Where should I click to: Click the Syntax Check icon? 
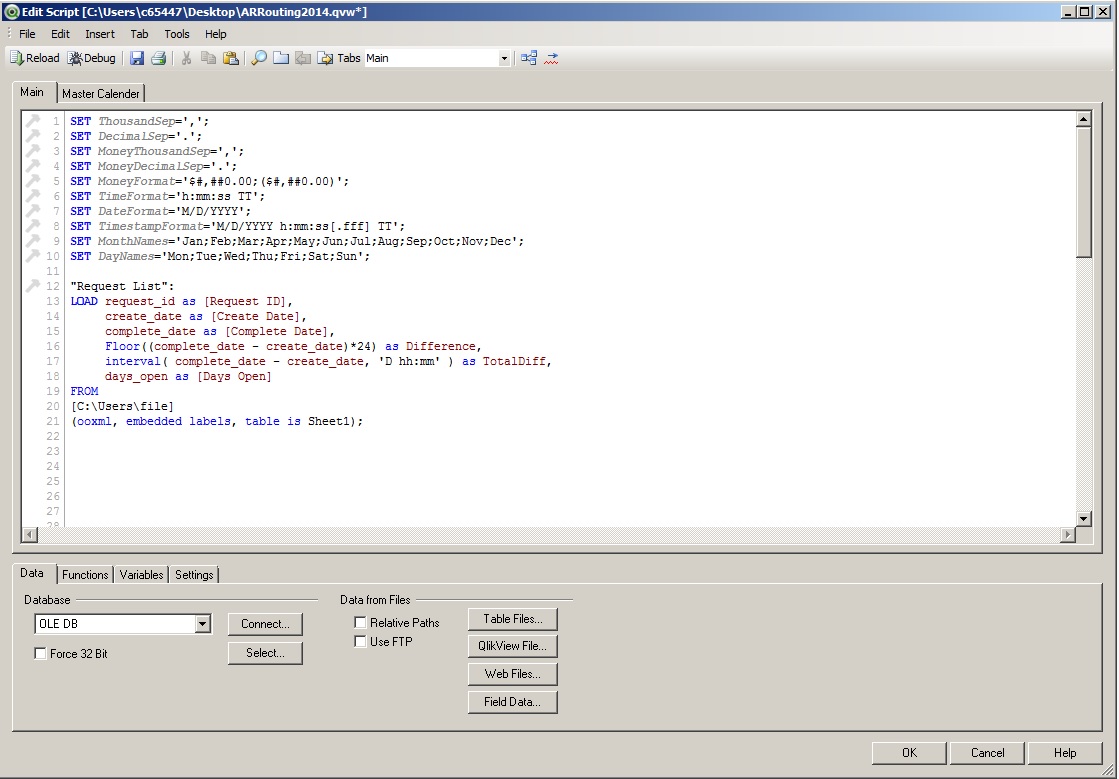click(551, 58)
